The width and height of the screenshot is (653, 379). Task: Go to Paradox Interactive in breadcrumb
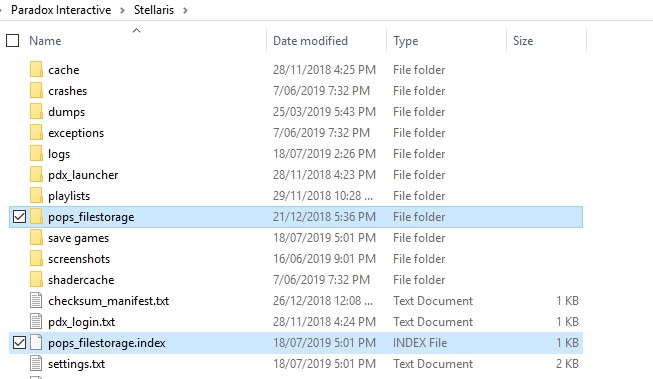61,10
